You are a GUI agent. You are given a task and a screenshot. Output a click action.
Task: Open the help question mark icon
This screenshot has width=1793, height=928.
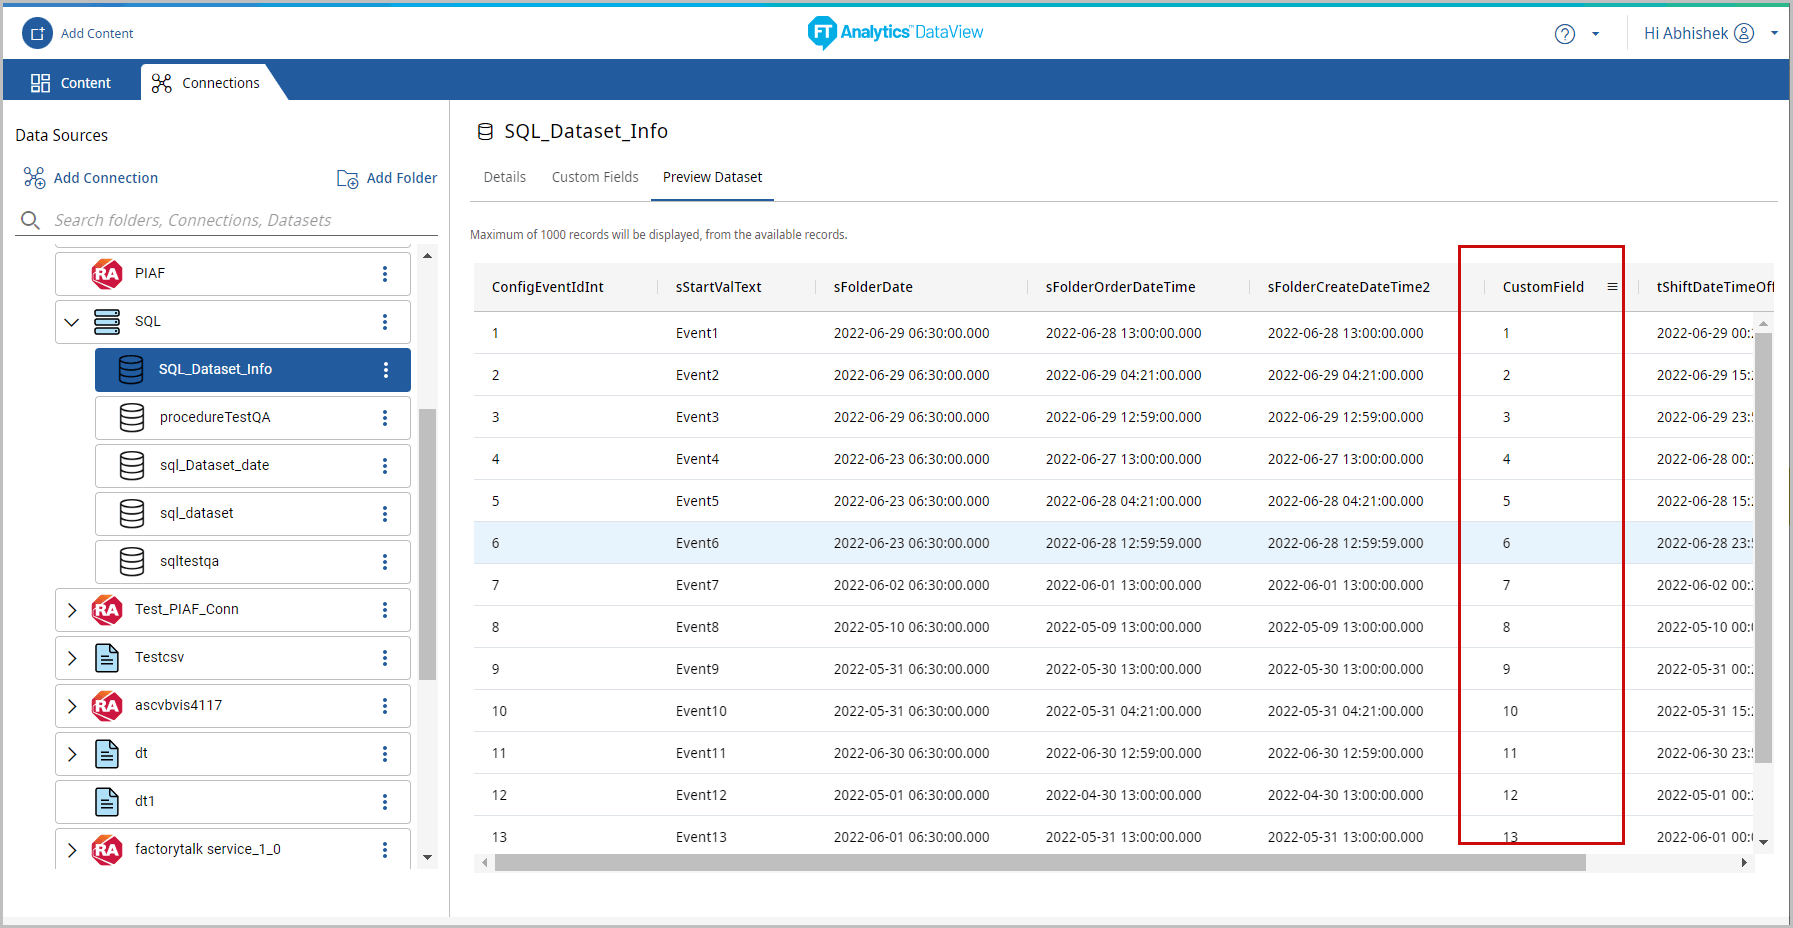(x=1564, y=34)
